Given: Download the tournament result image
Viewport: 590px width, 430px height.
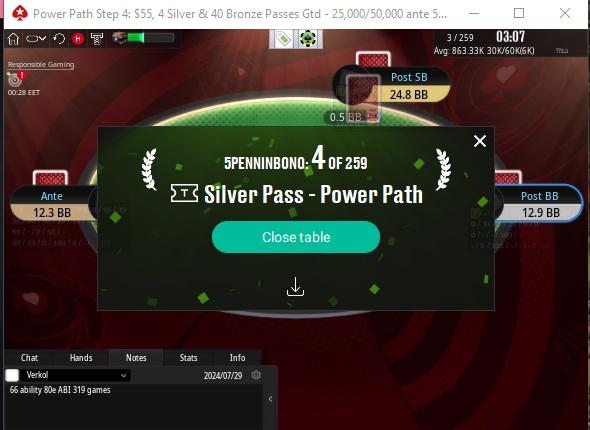Looking at the screenshot, I should [295, 287].
